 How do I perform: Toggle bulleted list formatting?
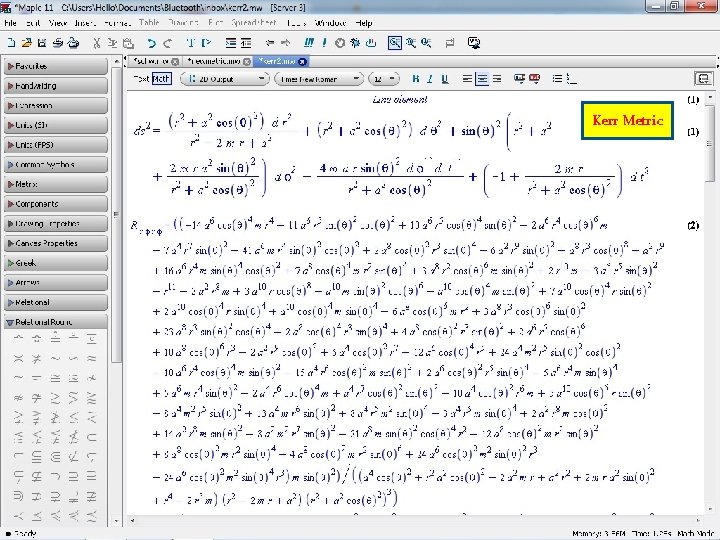557,79
